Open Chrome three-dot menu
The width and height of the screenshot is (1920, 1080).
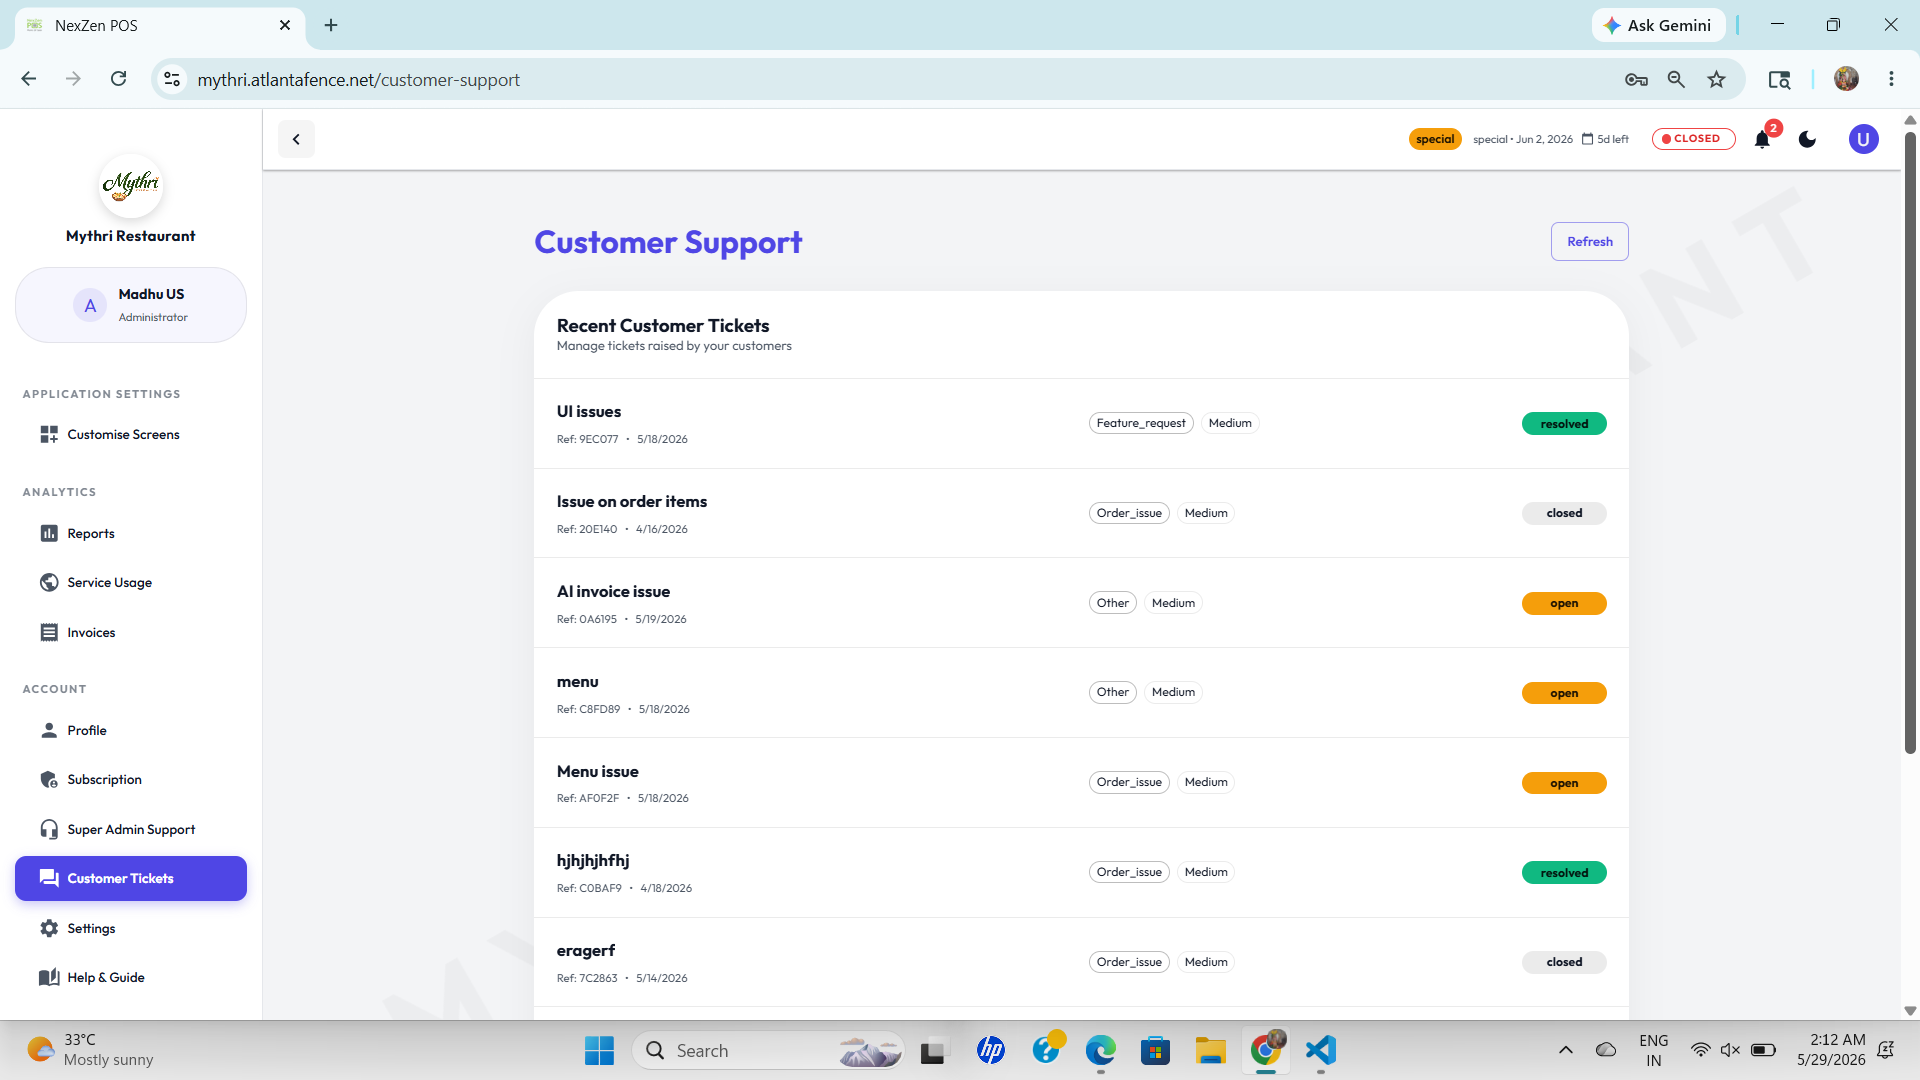click(1891, 79)
